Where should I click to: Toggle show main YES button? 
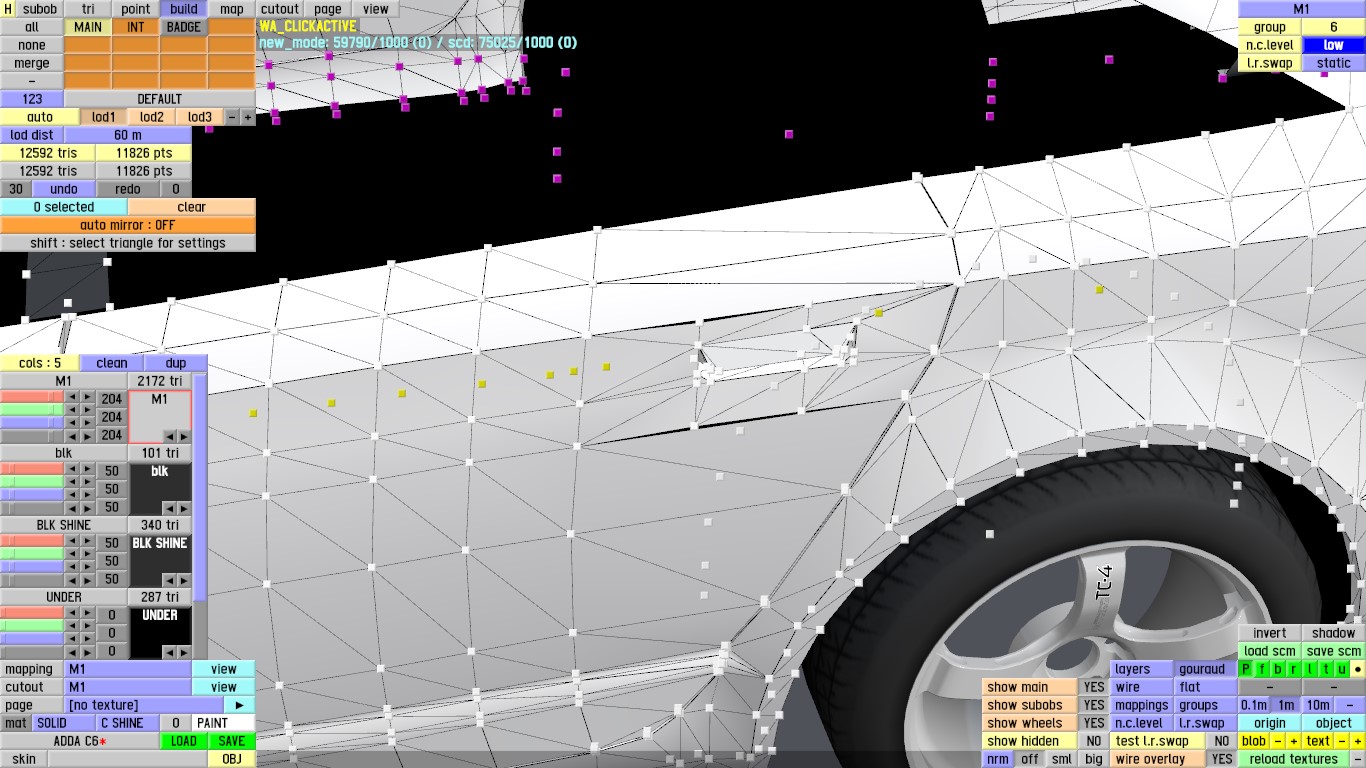click(1094, 687)
